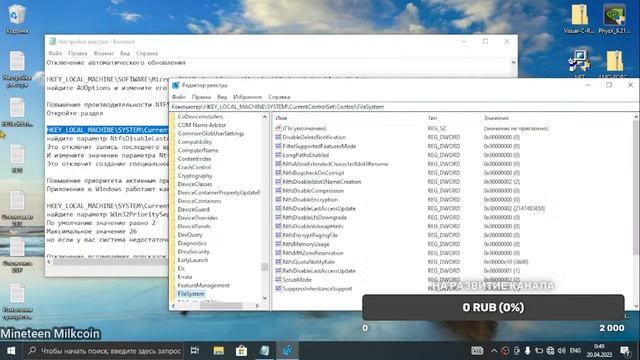Switch to Notepad via its taskbar icon

[x=264, y=351]
